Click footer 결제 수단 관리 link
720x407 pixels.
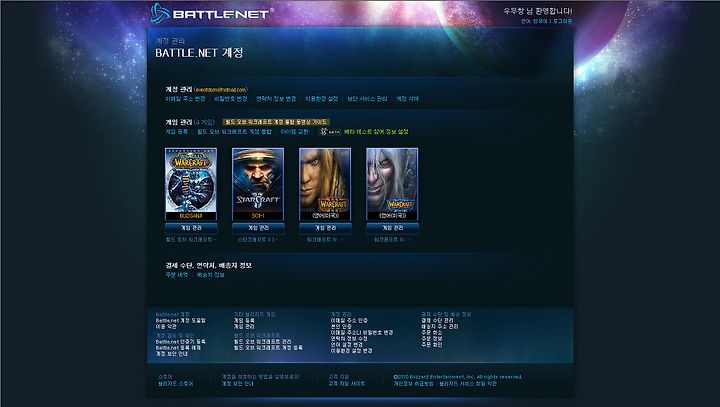pyautogui.click(x=437, y=321)
